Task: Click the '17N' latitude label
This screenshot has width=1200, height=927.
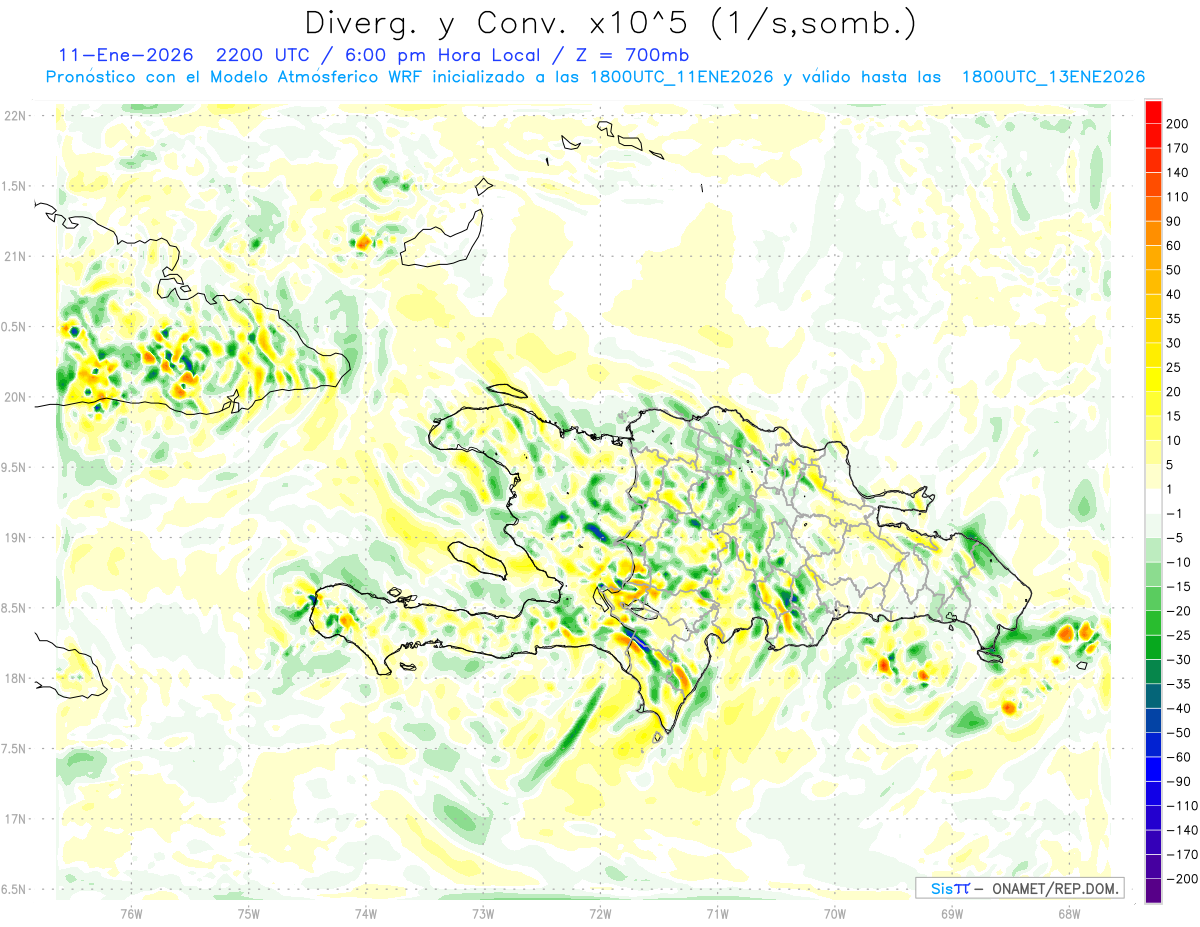Action: pyautogui.click(x=14, y=819)
